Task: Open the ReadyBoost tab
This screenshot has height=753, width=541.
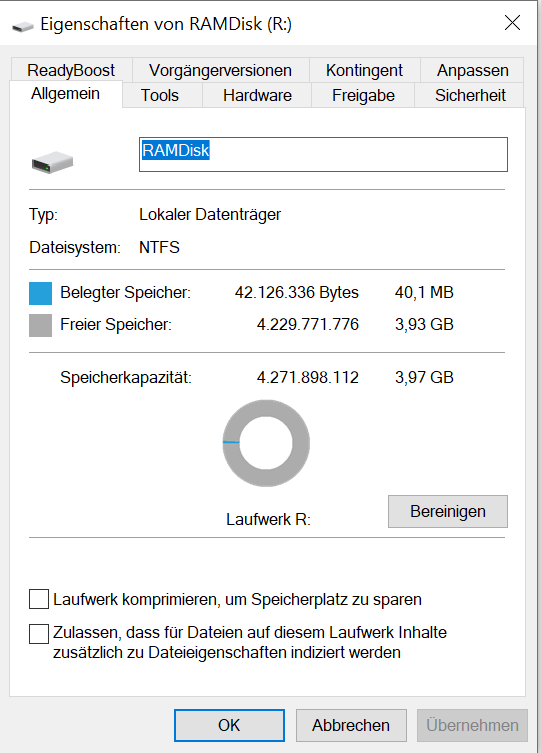Action: click(71, 71)
